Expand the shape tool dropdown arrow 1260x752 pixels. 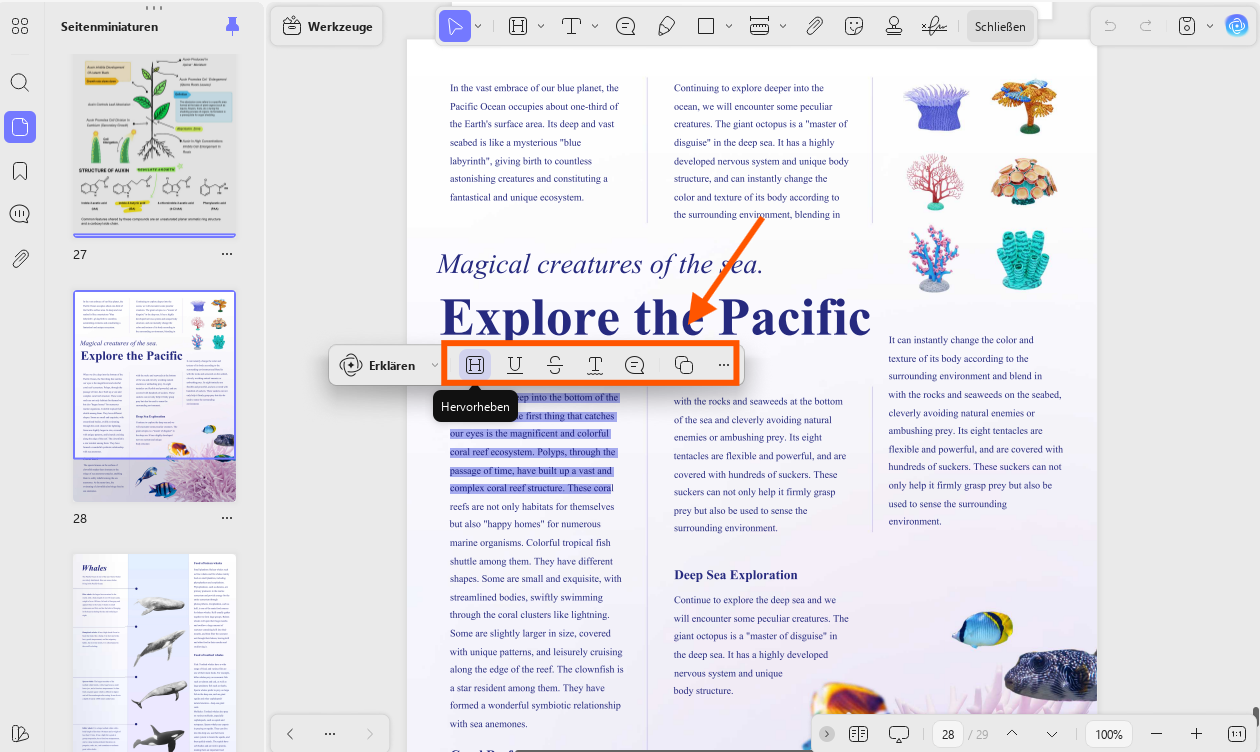[x=728, y=27]
